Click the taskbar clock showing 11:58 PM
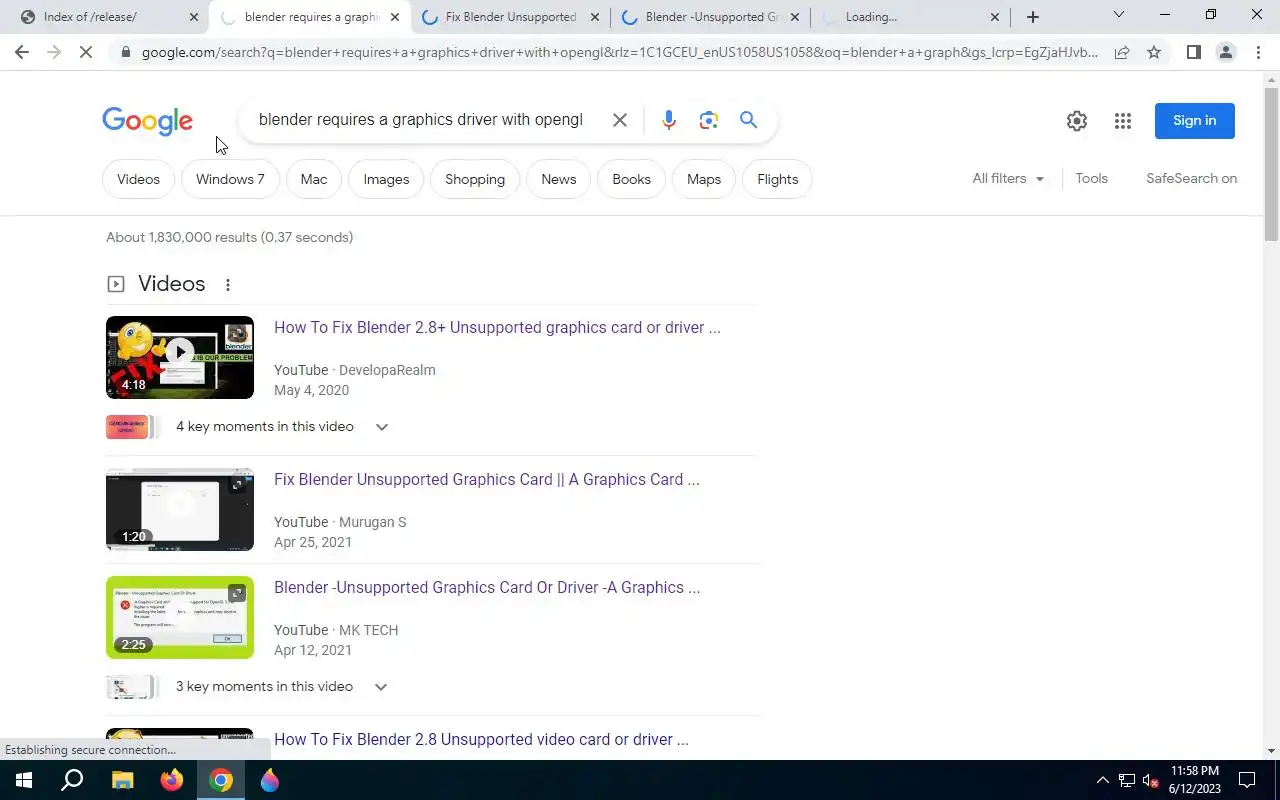Image resolution: width=1280 pixels, height=800 pixels. (1195, 780)
